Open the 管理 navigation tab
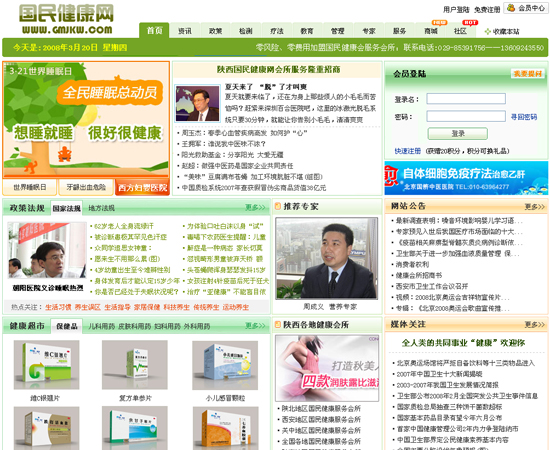Viewport: 550px width, 450px height. (338, 31)
